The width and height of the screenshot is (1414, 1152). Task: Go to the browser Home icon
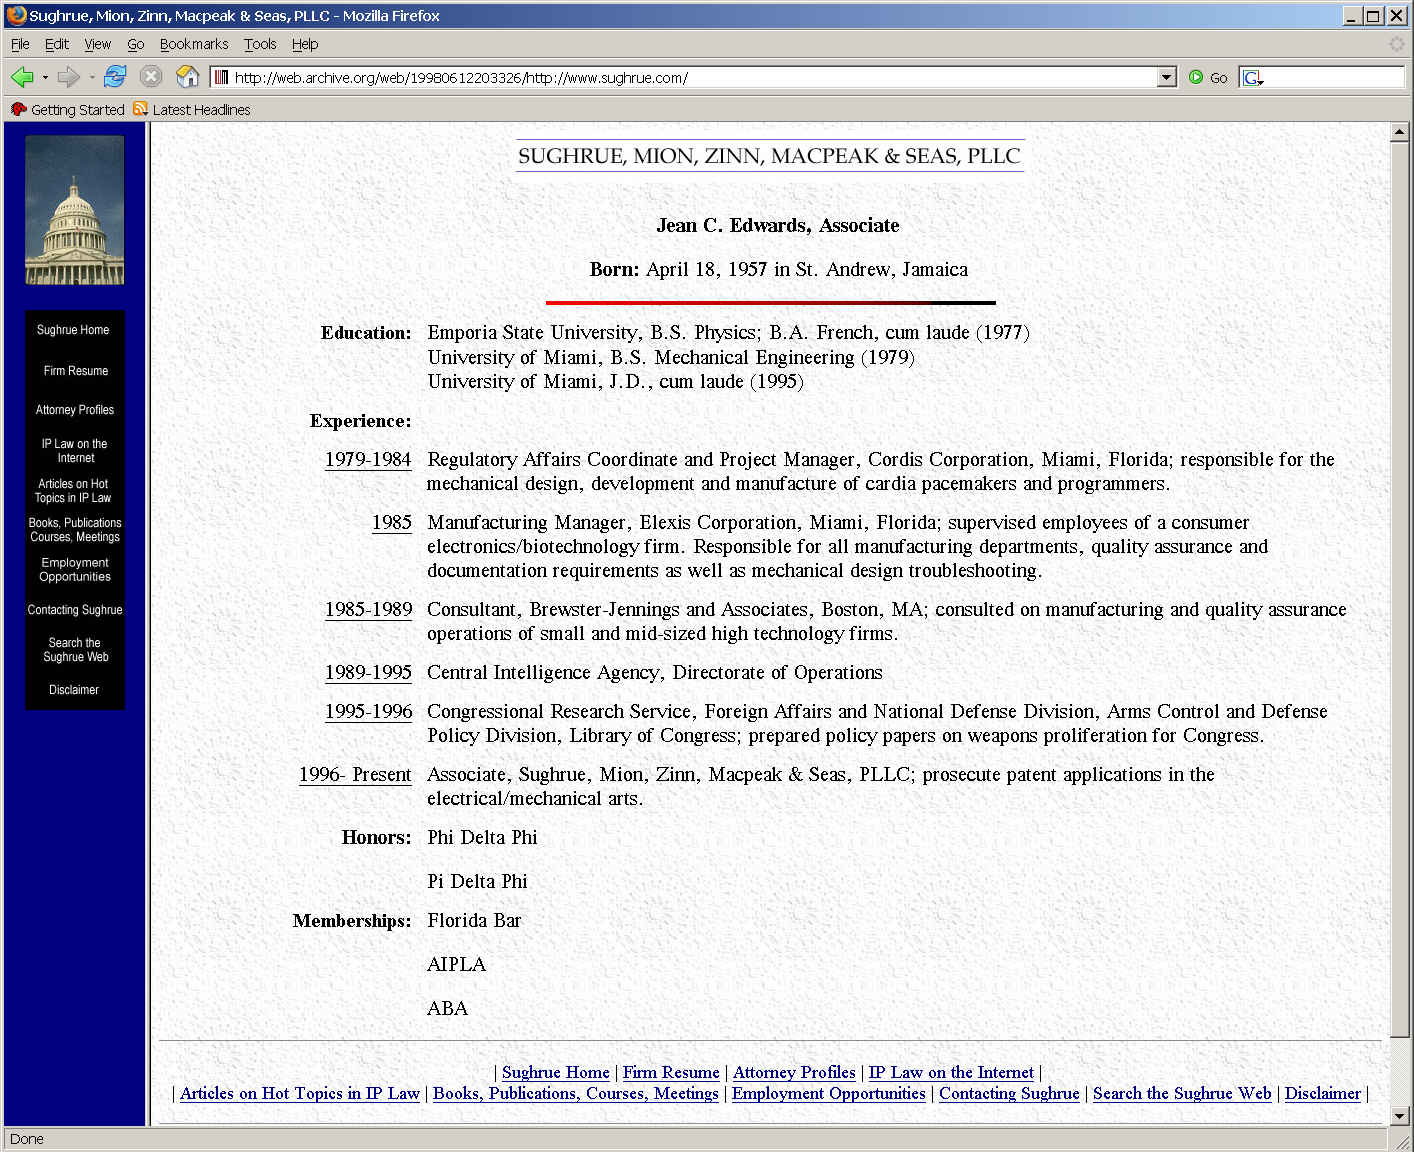pyautogui.click(x=187, y=77)
